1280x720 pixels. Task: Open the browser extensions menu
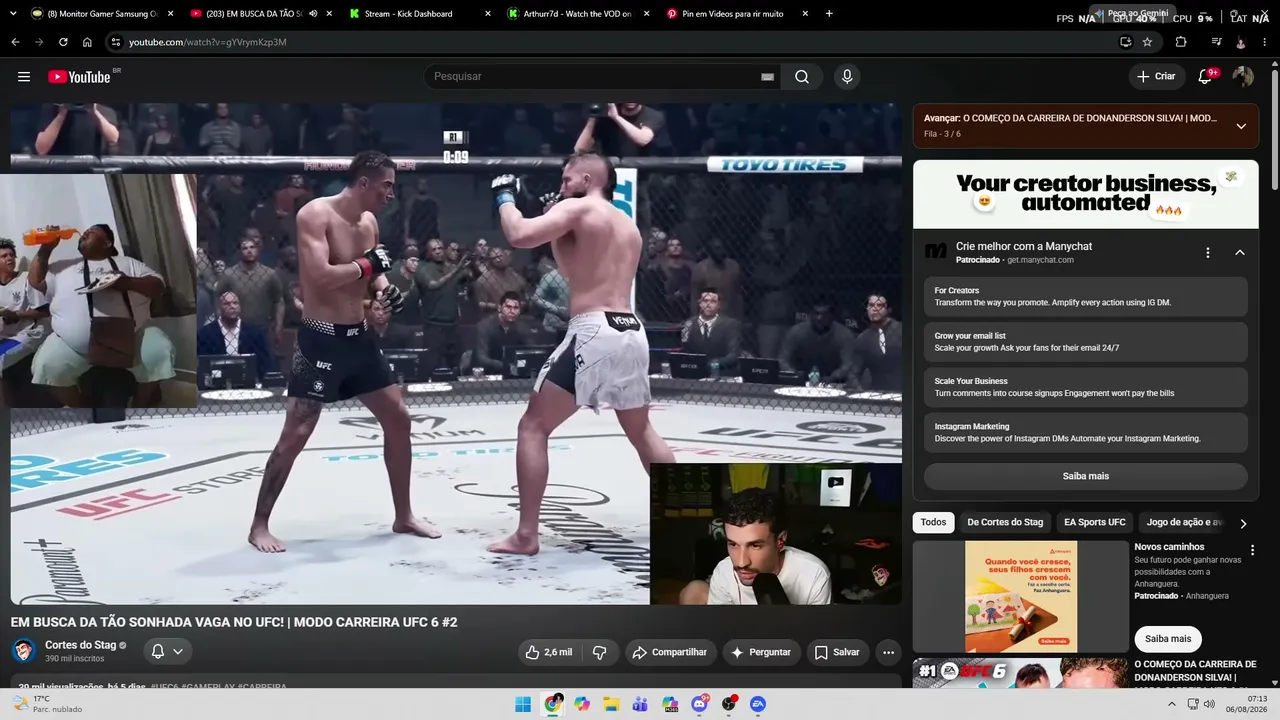[x=1181, y=42]
